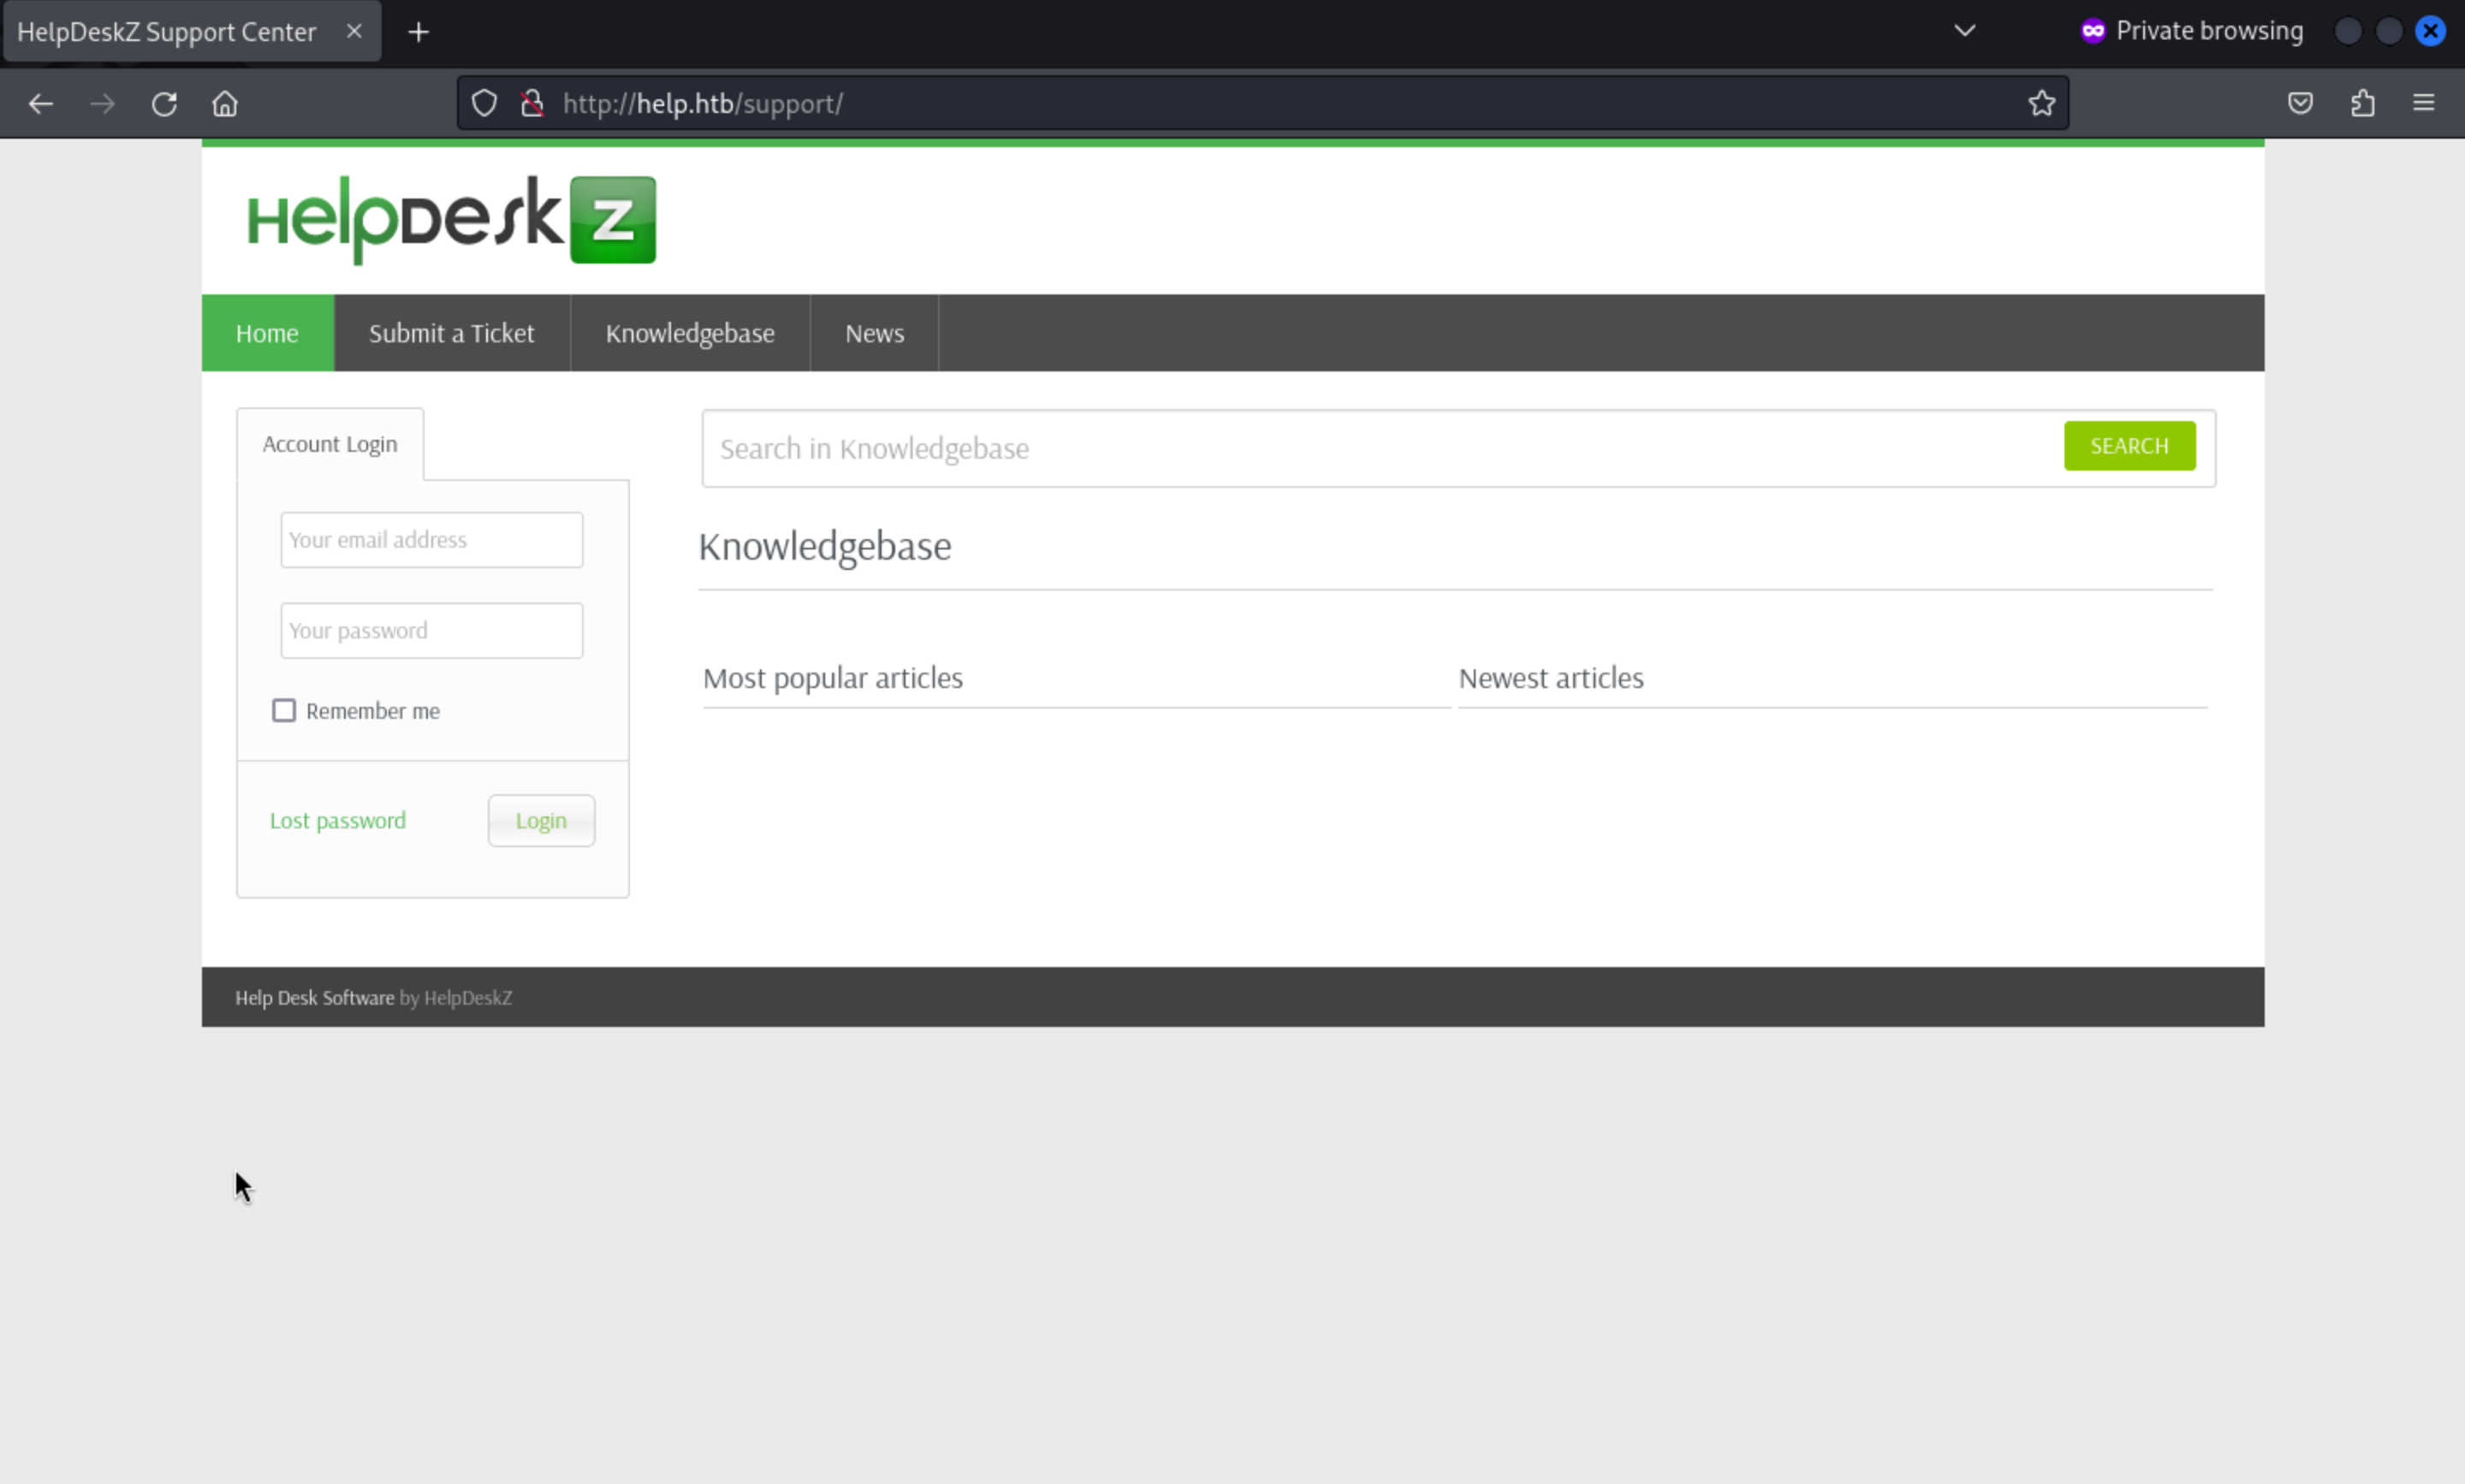This screenshot has width=2465, height=1484.
Task: Click the insecure connection padlock icon
Action: pos(532,103)
